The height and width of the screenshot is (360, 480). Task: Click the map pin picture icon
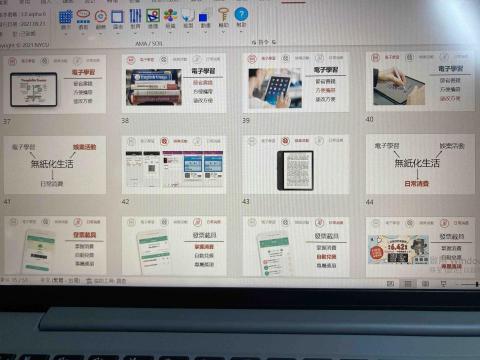tap(153, 16)
